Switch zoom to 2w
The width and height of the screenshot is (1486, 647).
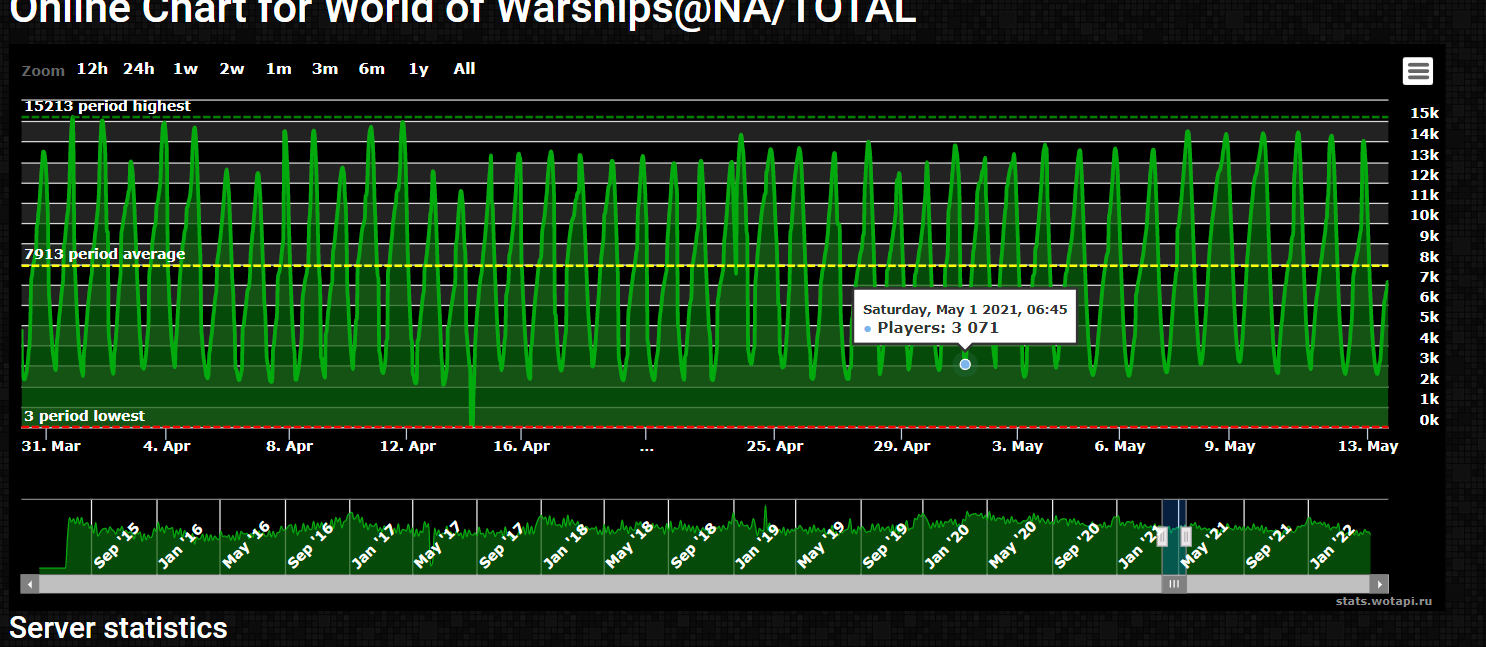tap(232, 69)
